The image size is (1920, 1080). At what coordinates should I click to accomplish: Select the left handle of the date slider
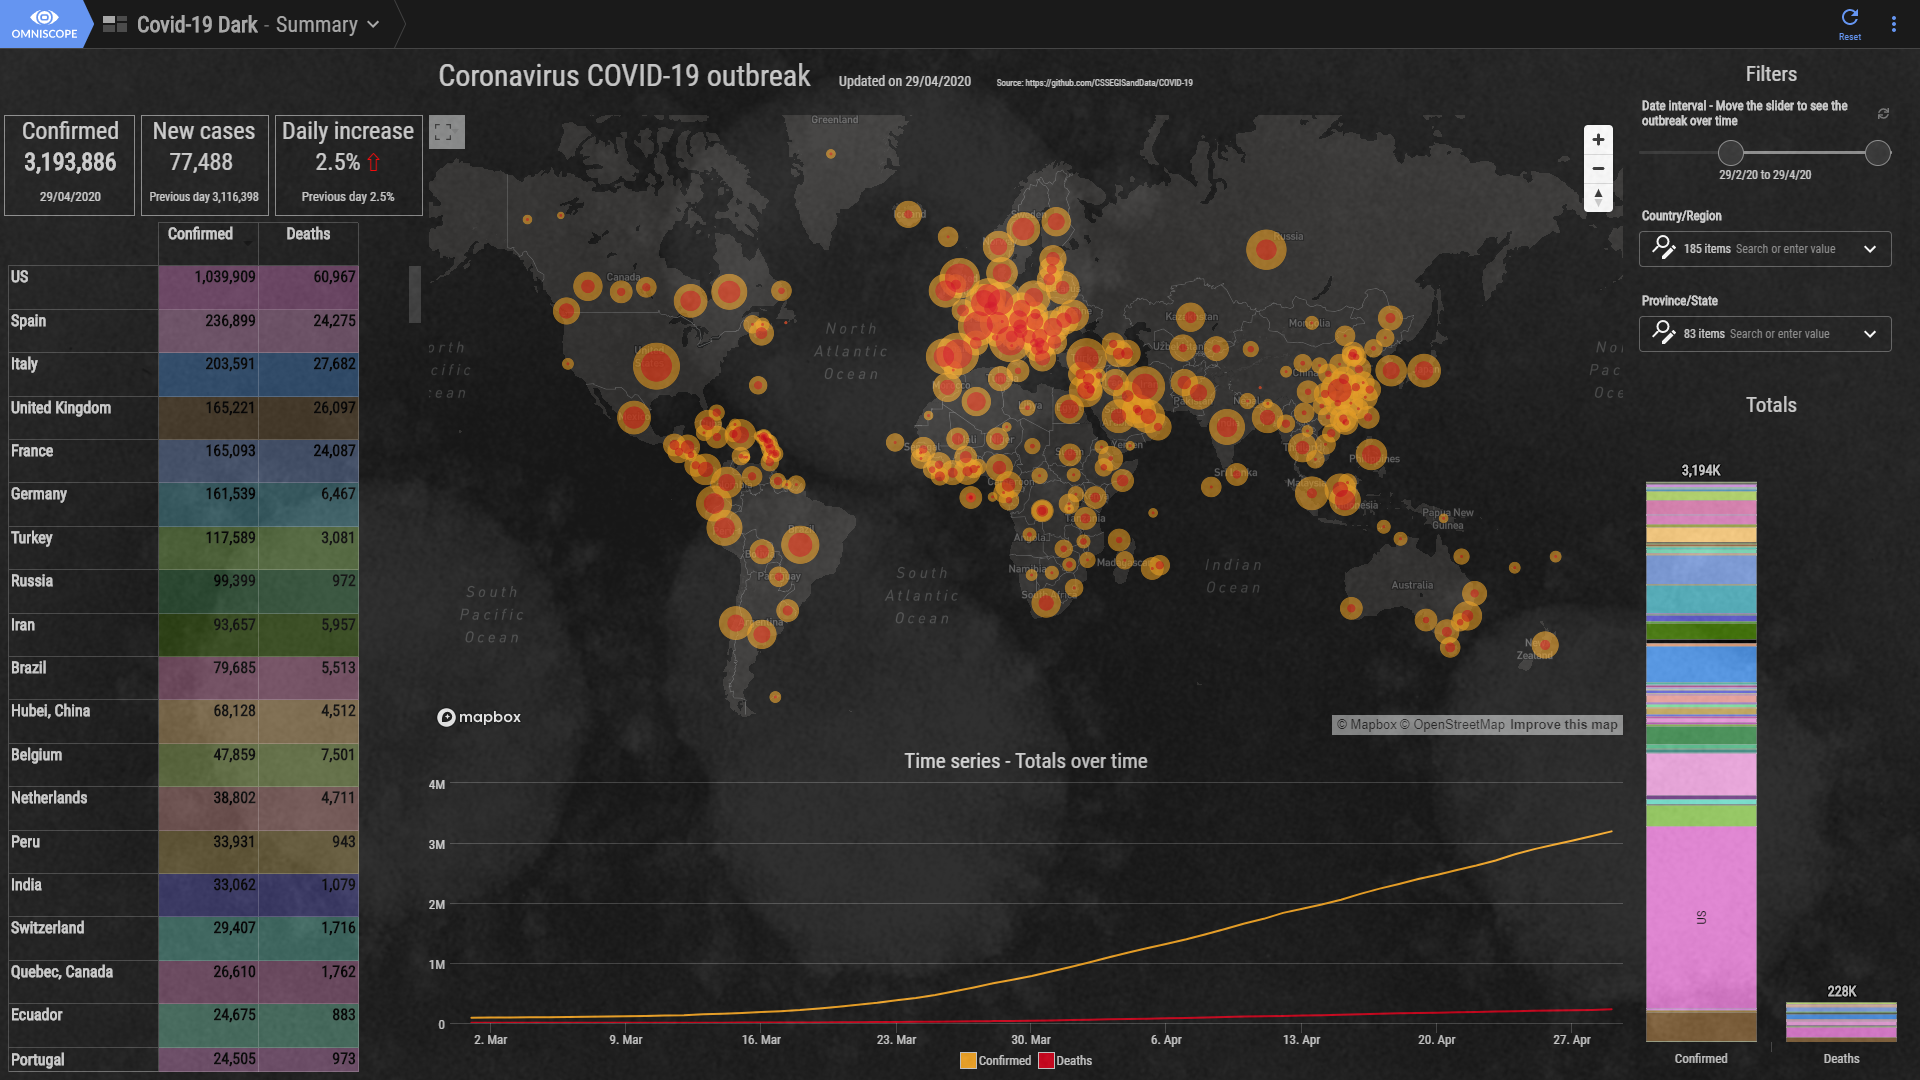point(1730,153)
